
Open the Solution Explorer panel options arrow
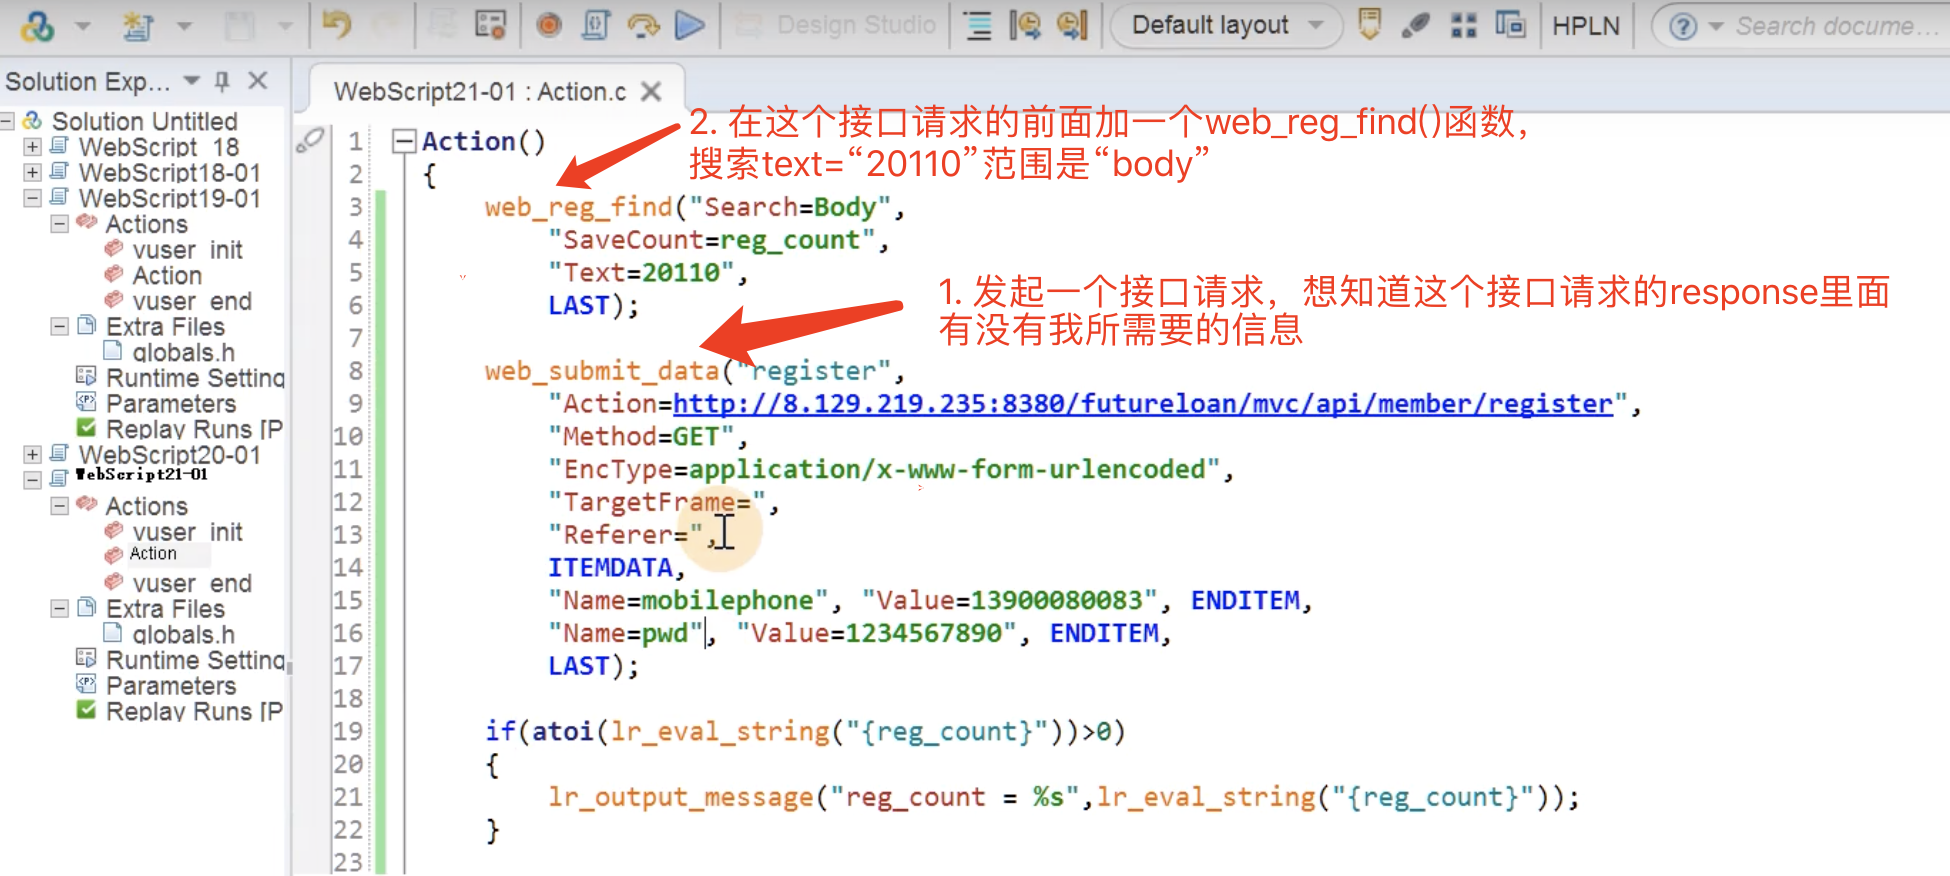pyautogui.click(x=192, y=81)
